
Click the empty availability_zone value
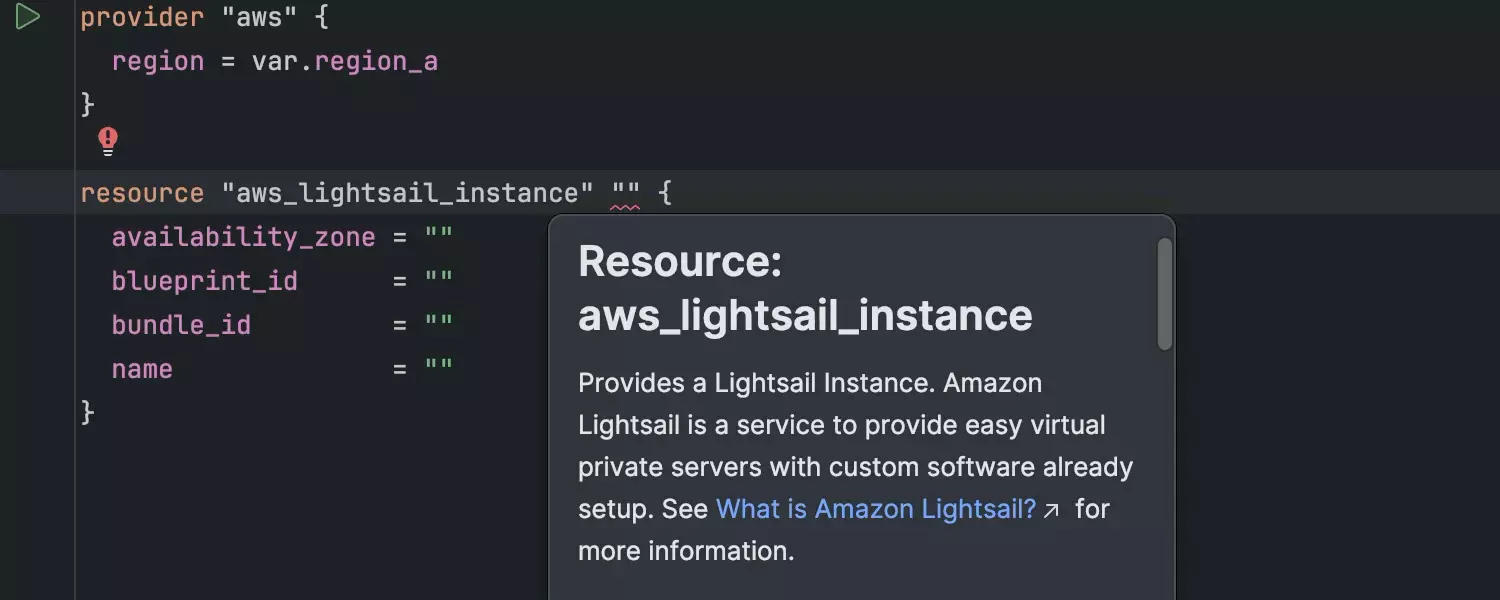pos(439,237)
